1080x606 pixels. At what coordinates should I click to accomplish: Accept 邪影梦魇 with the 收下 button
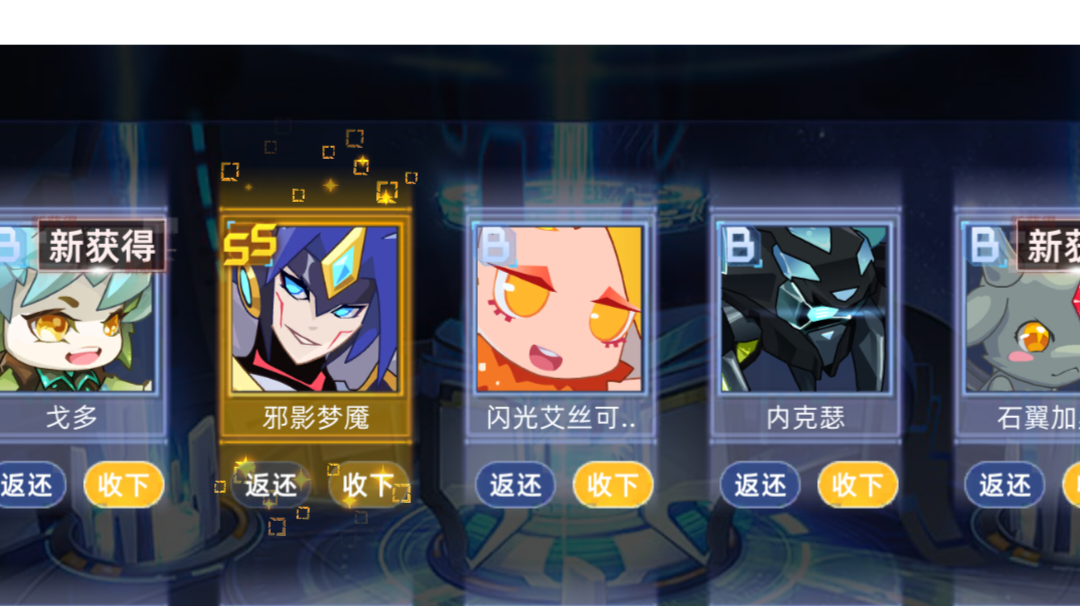point(368,485)
